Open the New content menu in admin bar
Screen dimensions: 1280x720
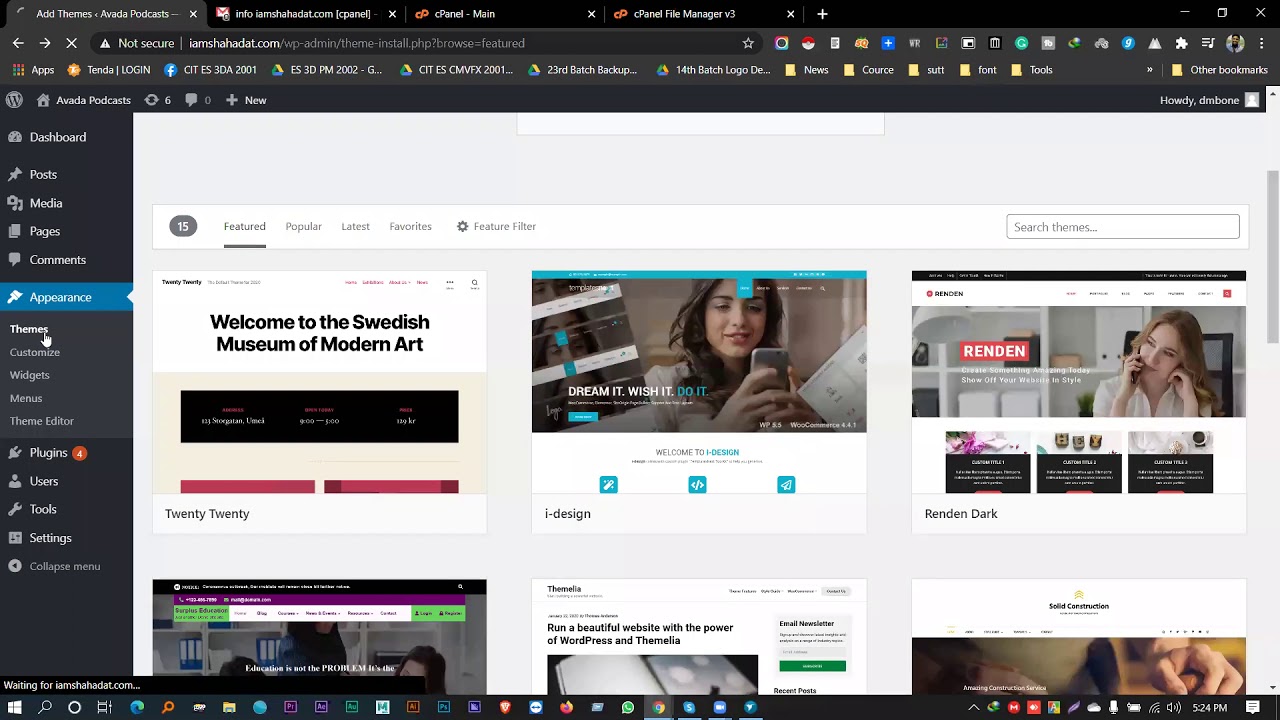[246, 100]
